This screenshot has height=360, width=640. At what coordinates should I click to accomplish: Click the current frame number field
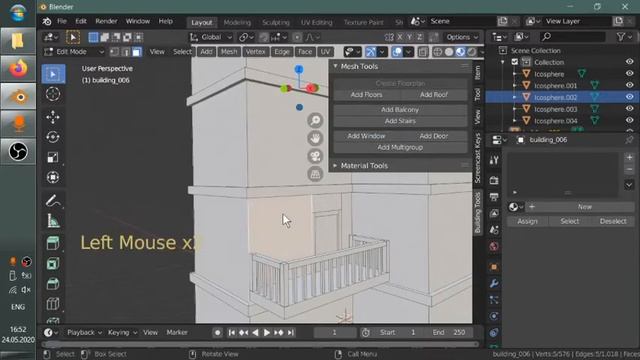click(335, 333)
